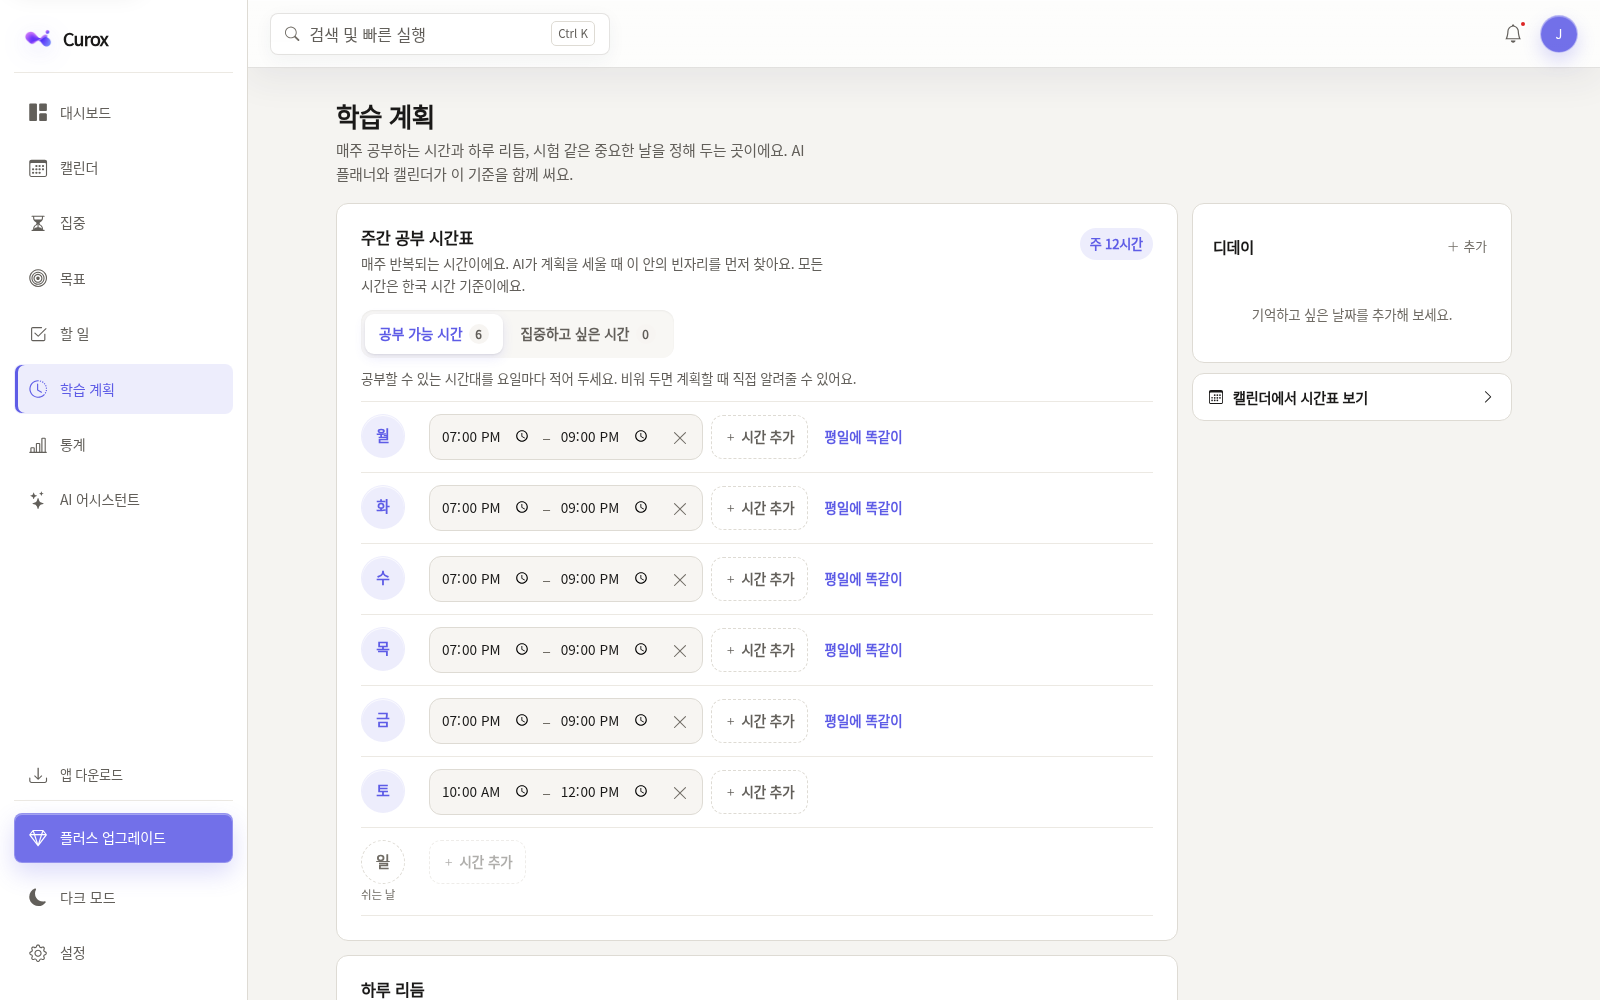Click the 수 day circle
This screenshot has width=1600, height=1000.
[383, 578]
